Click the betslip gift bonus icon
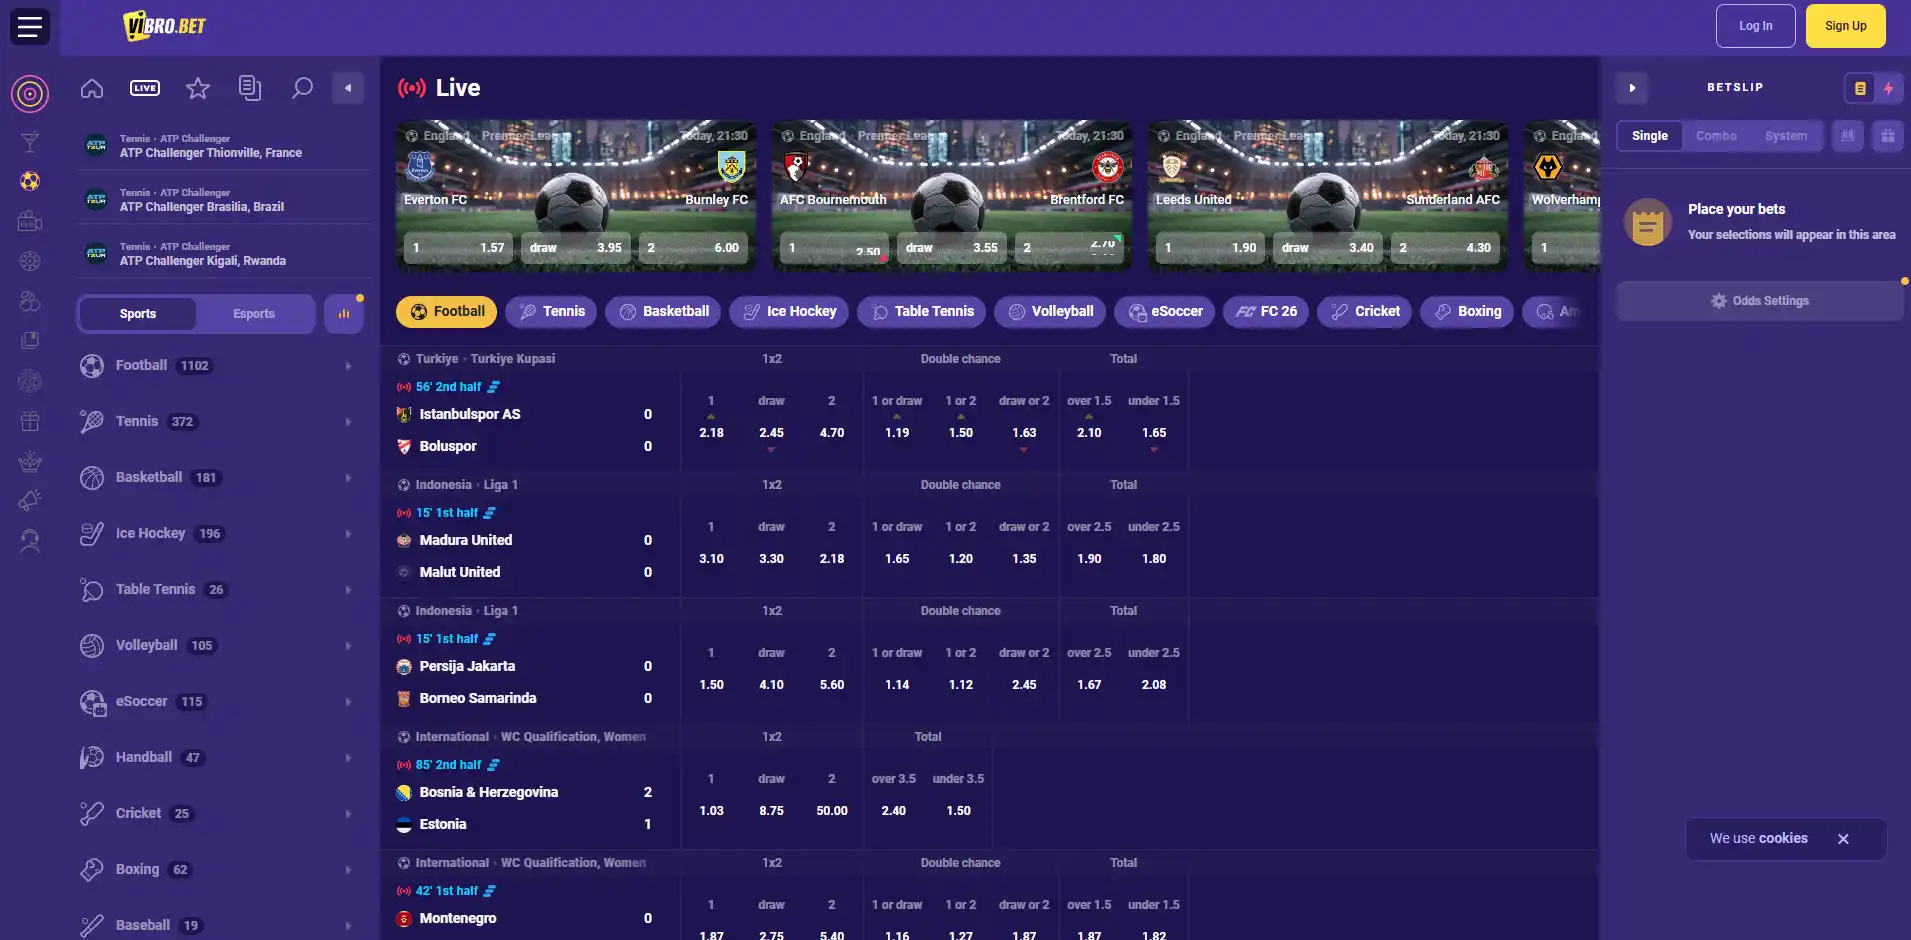The height and width of the screenshot is (940, 1911). pos(1888,136)
